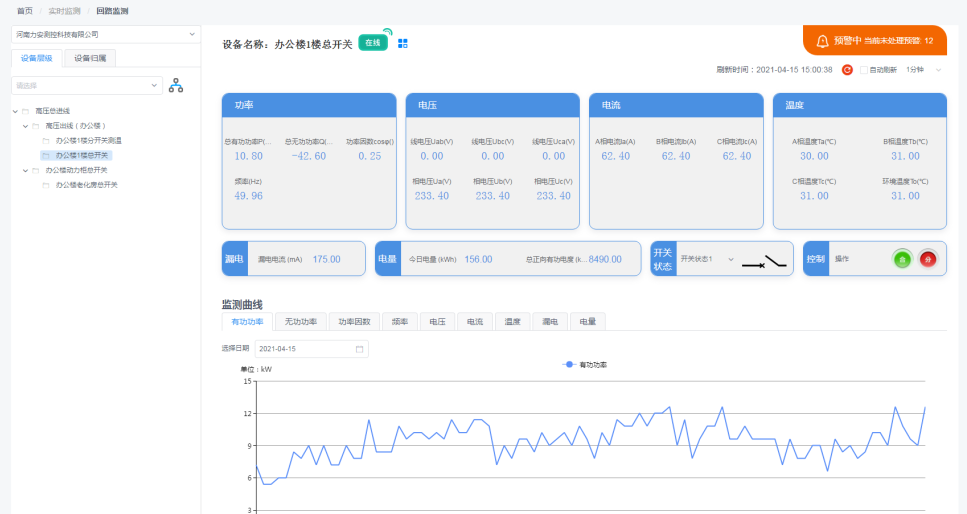Enable the 自动刷新 checkbox
Screen dimensions: 967x514
tap(863, 70)
